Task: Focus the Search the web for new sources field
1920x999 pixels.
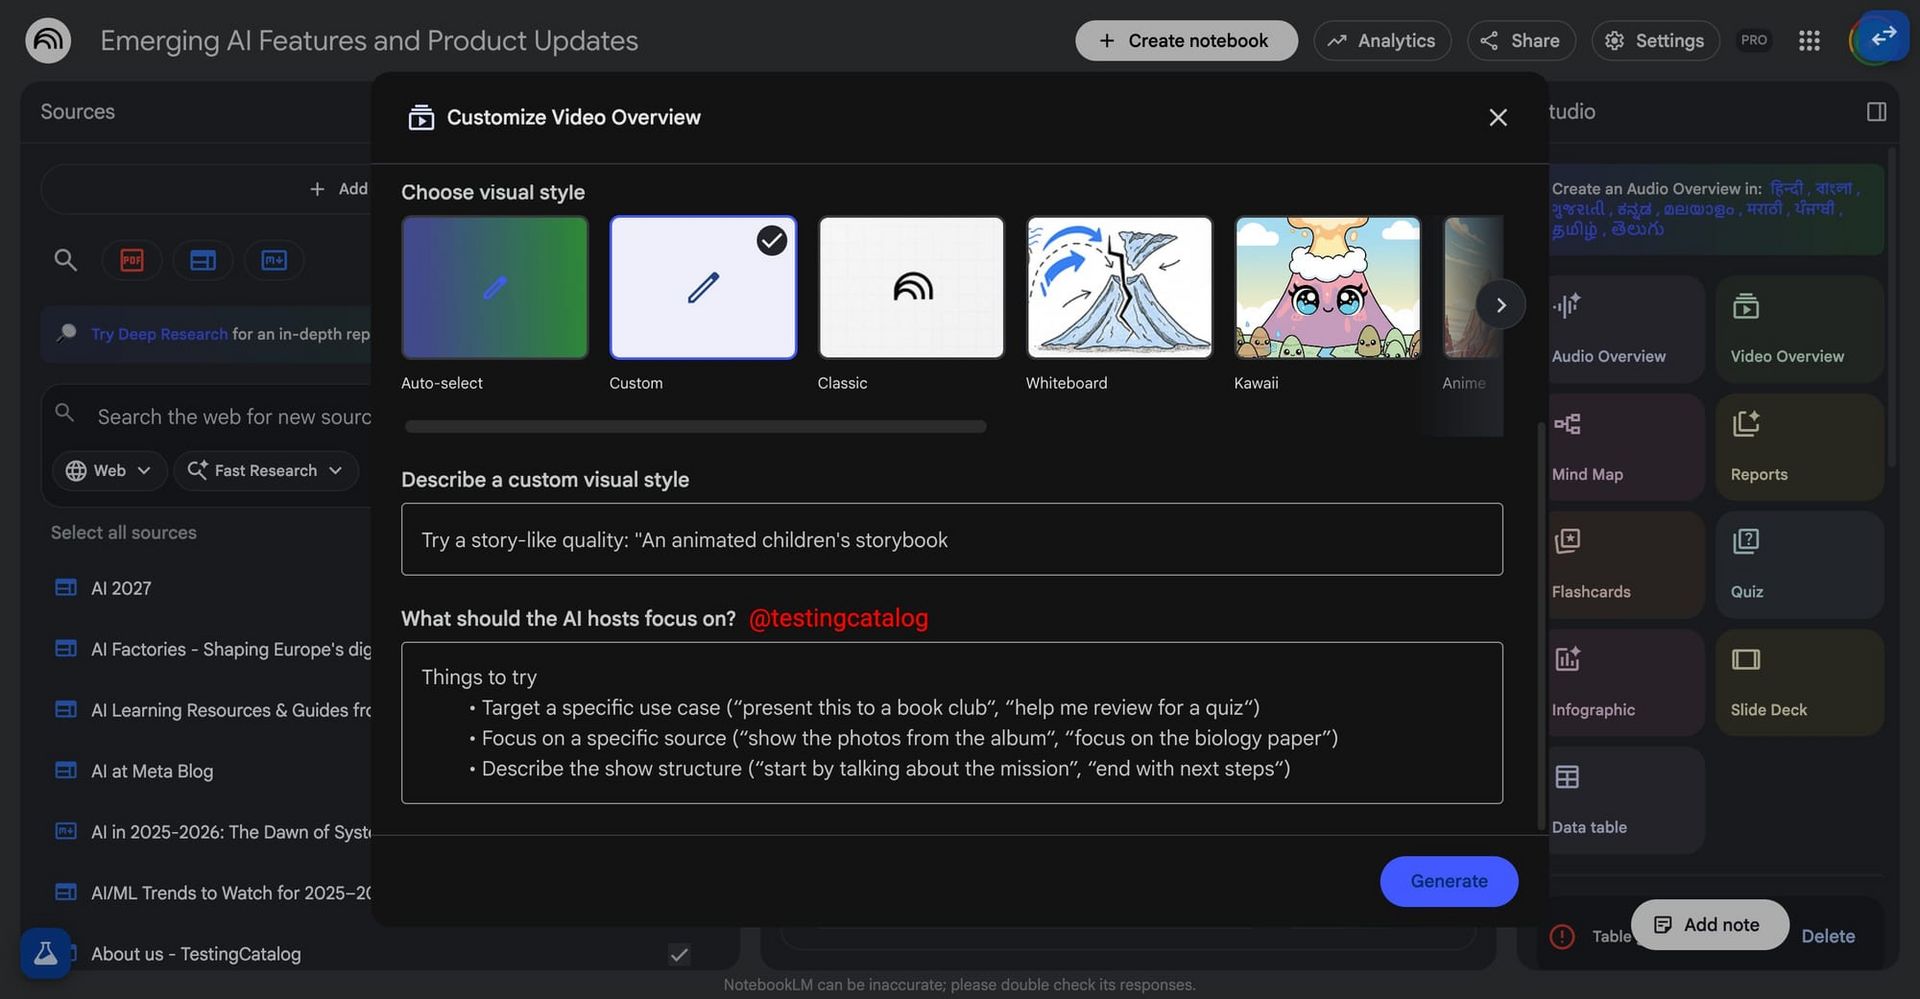Action: [233, 417]
